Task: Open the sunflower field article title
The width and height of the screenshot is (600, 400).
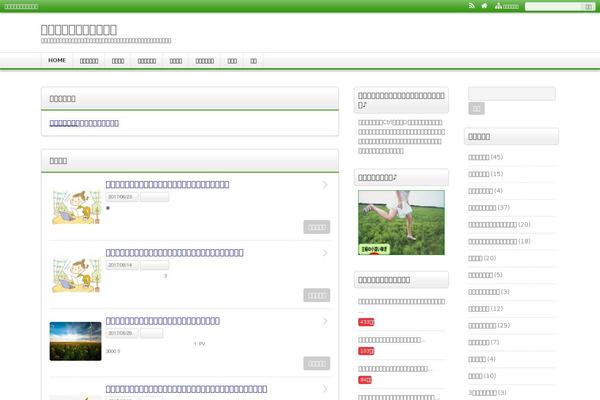Action: 163,321
